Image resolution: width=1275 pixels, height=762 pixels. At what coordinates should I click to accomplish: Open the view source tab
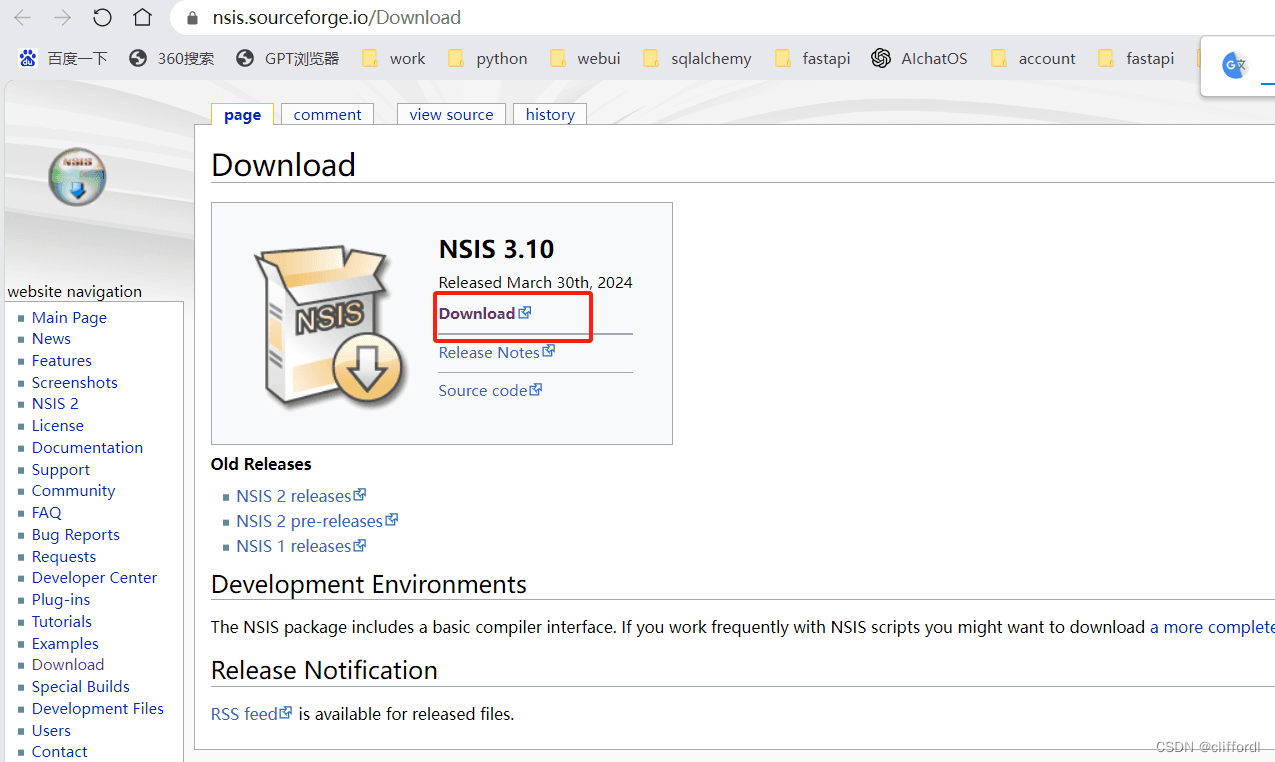451,114
